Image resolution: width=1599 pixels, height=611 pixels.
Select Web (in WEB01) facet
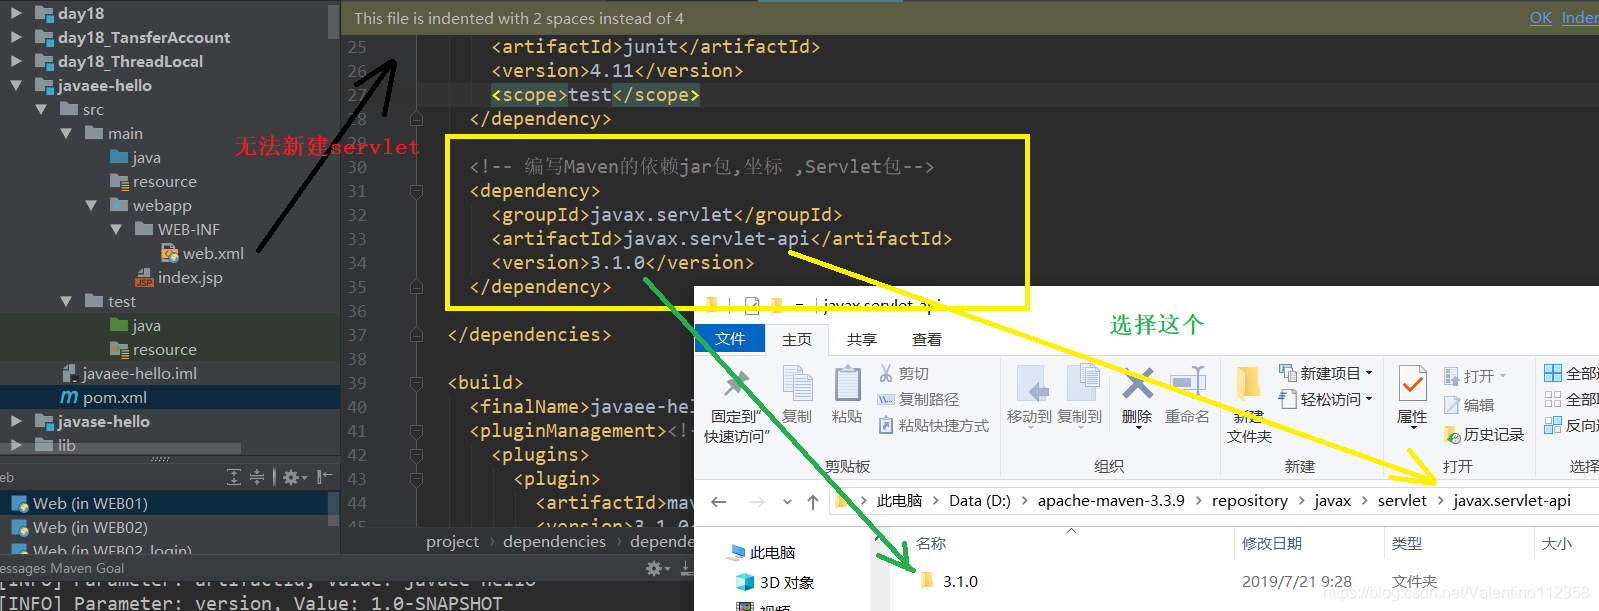[90, 503]
